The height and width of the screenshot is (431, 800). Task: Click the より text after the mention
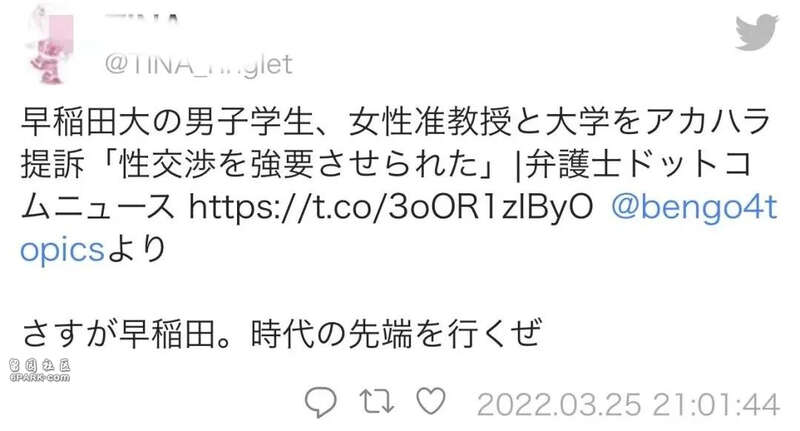point(137,249)
